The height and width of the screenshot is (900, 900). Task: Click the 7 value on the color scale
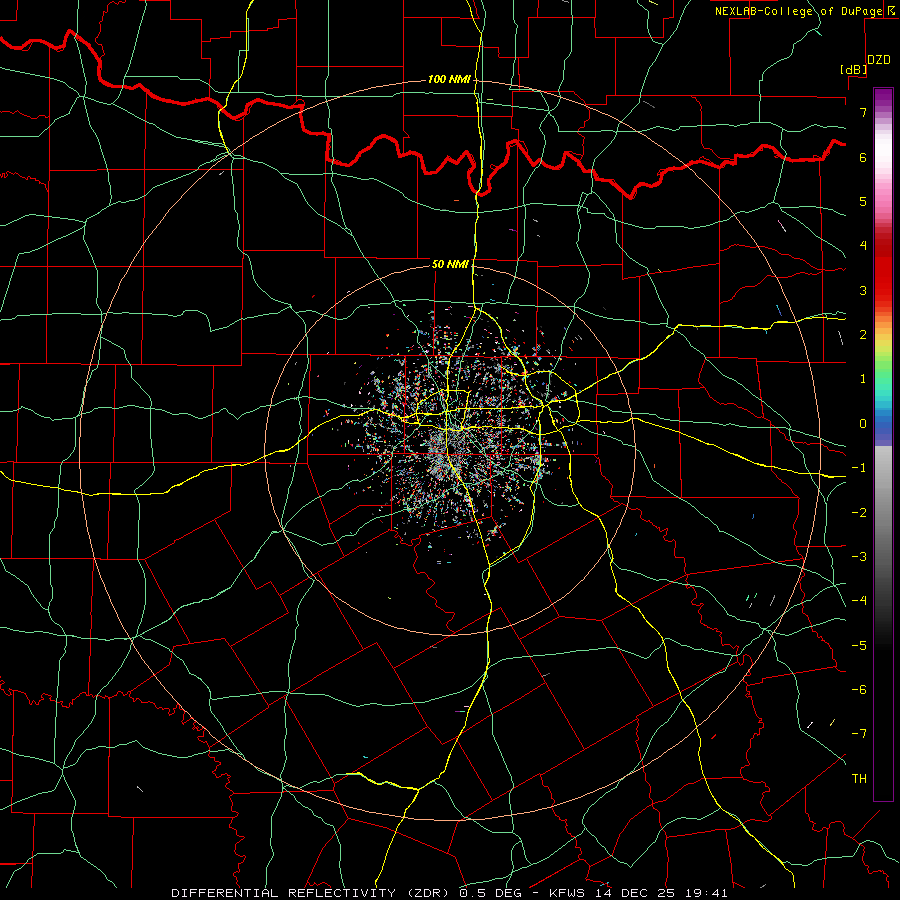coord(863,112)
